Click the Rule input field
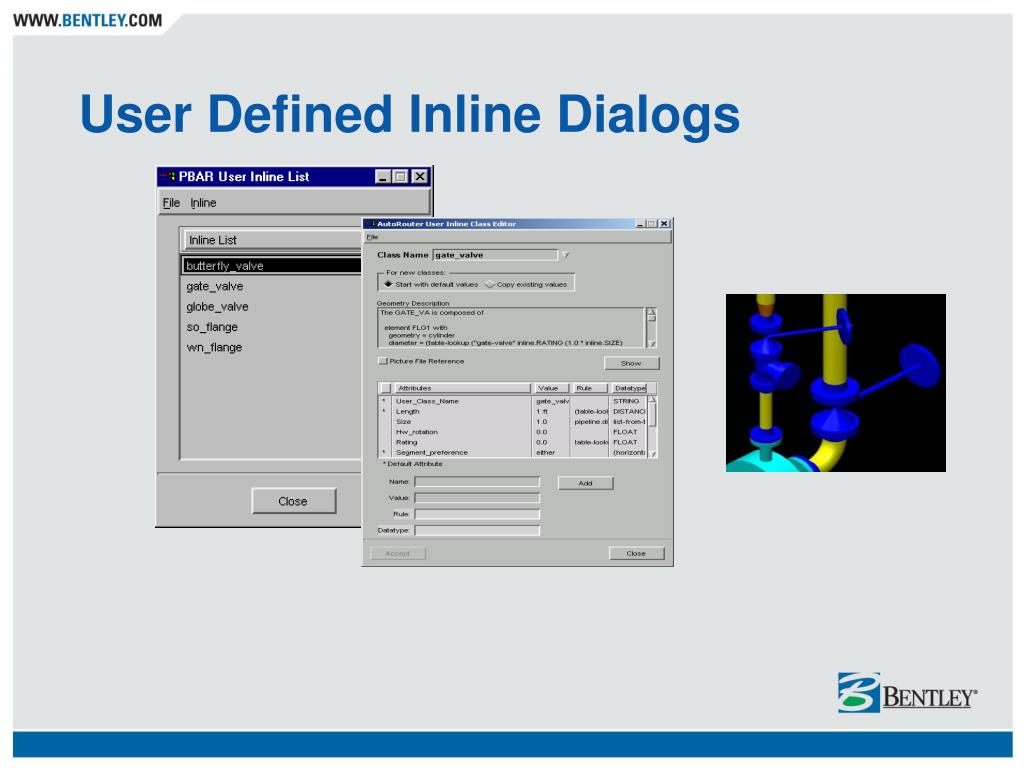Screen dimensions: 1024x768 point(477,514)
